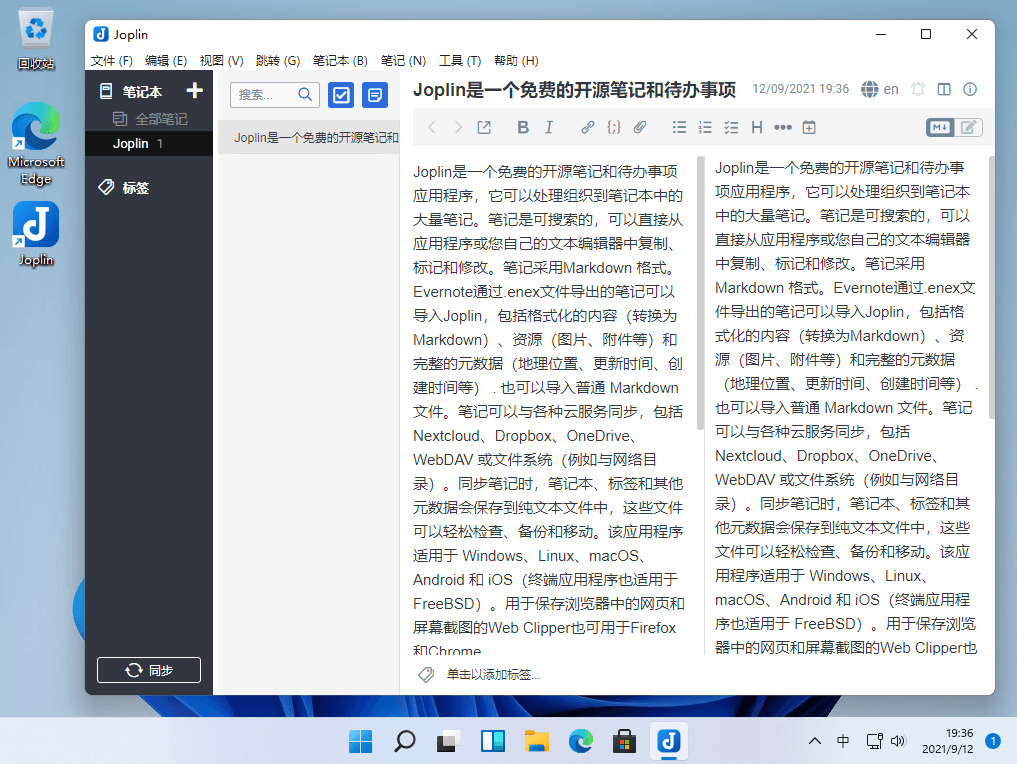Select 全部笔记 in sidebar
This screenshot has width=1017, height=764.
coord(149,119)
